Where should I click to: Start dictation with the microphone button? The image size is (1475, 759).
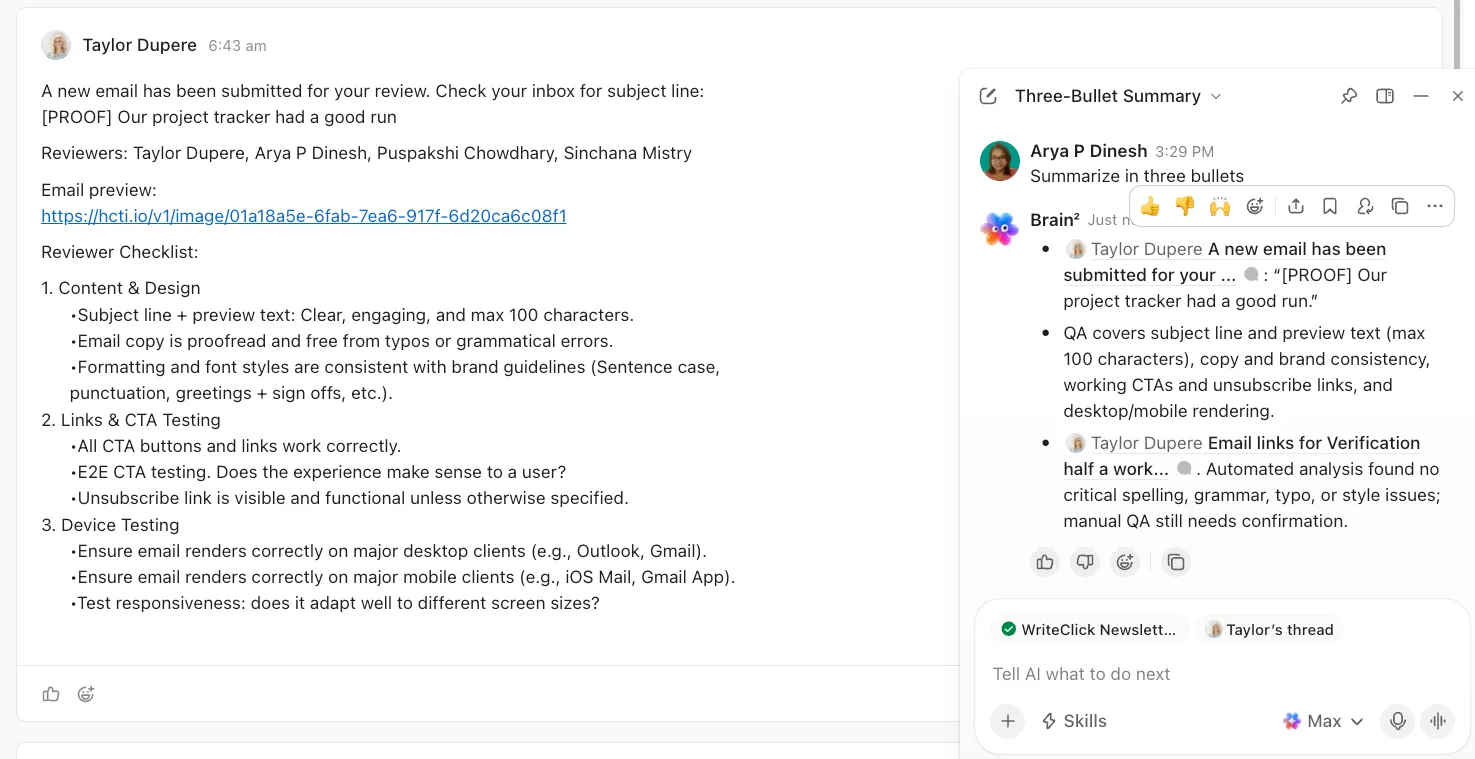[1398, 721]
